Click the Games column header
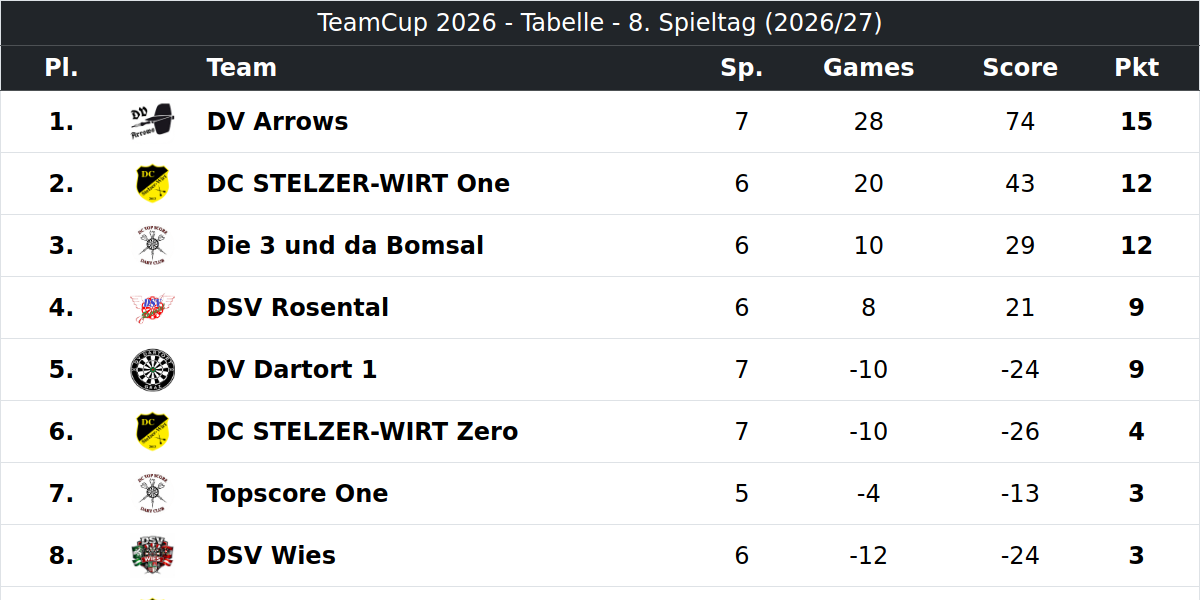The image size is (1200, 600). click(x=868, y=68)
